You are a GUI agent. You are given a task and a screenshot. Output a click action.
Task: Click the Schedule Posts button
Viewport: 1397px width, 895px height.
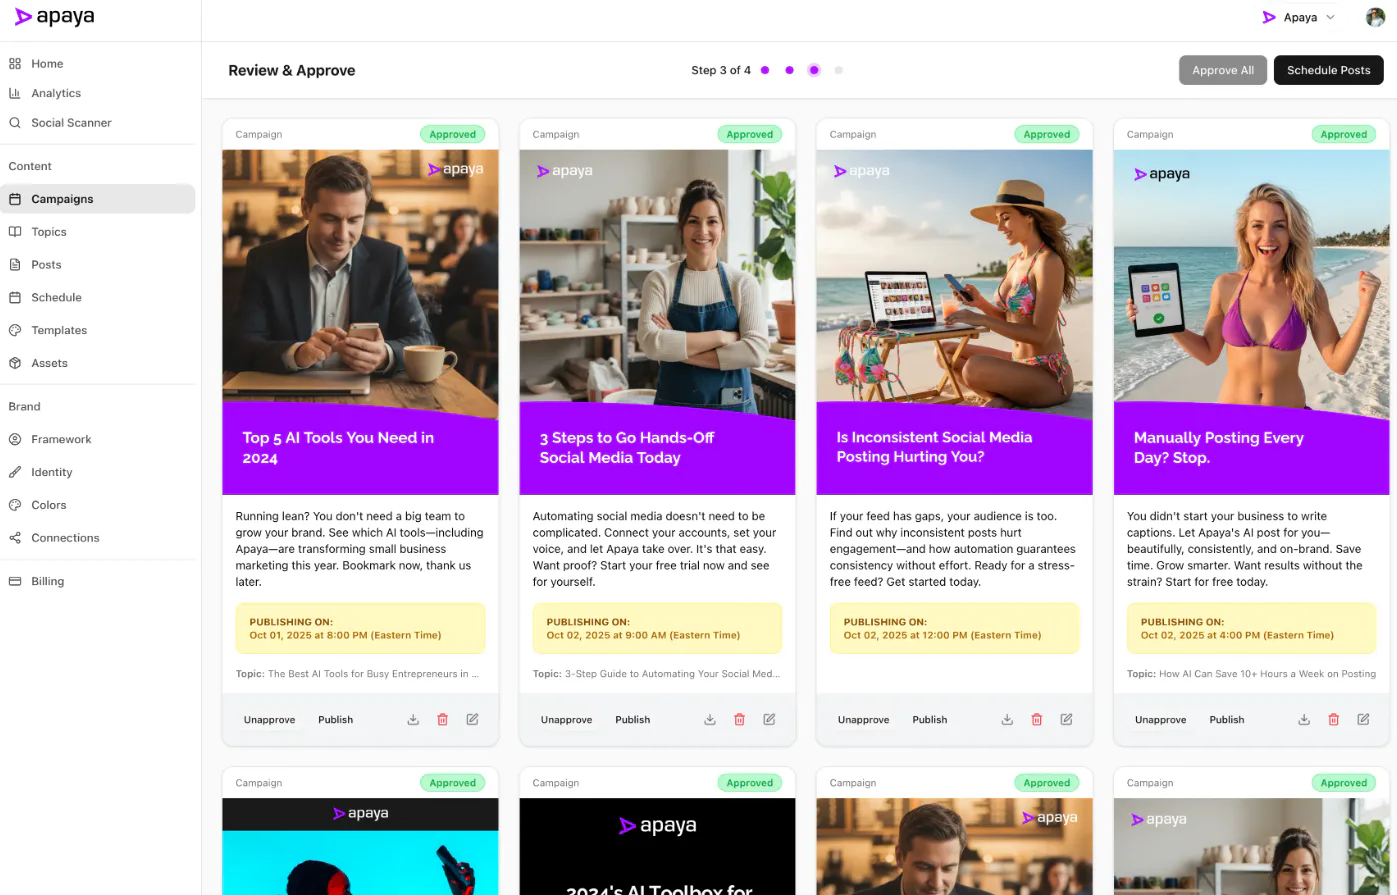(1328, 70)
